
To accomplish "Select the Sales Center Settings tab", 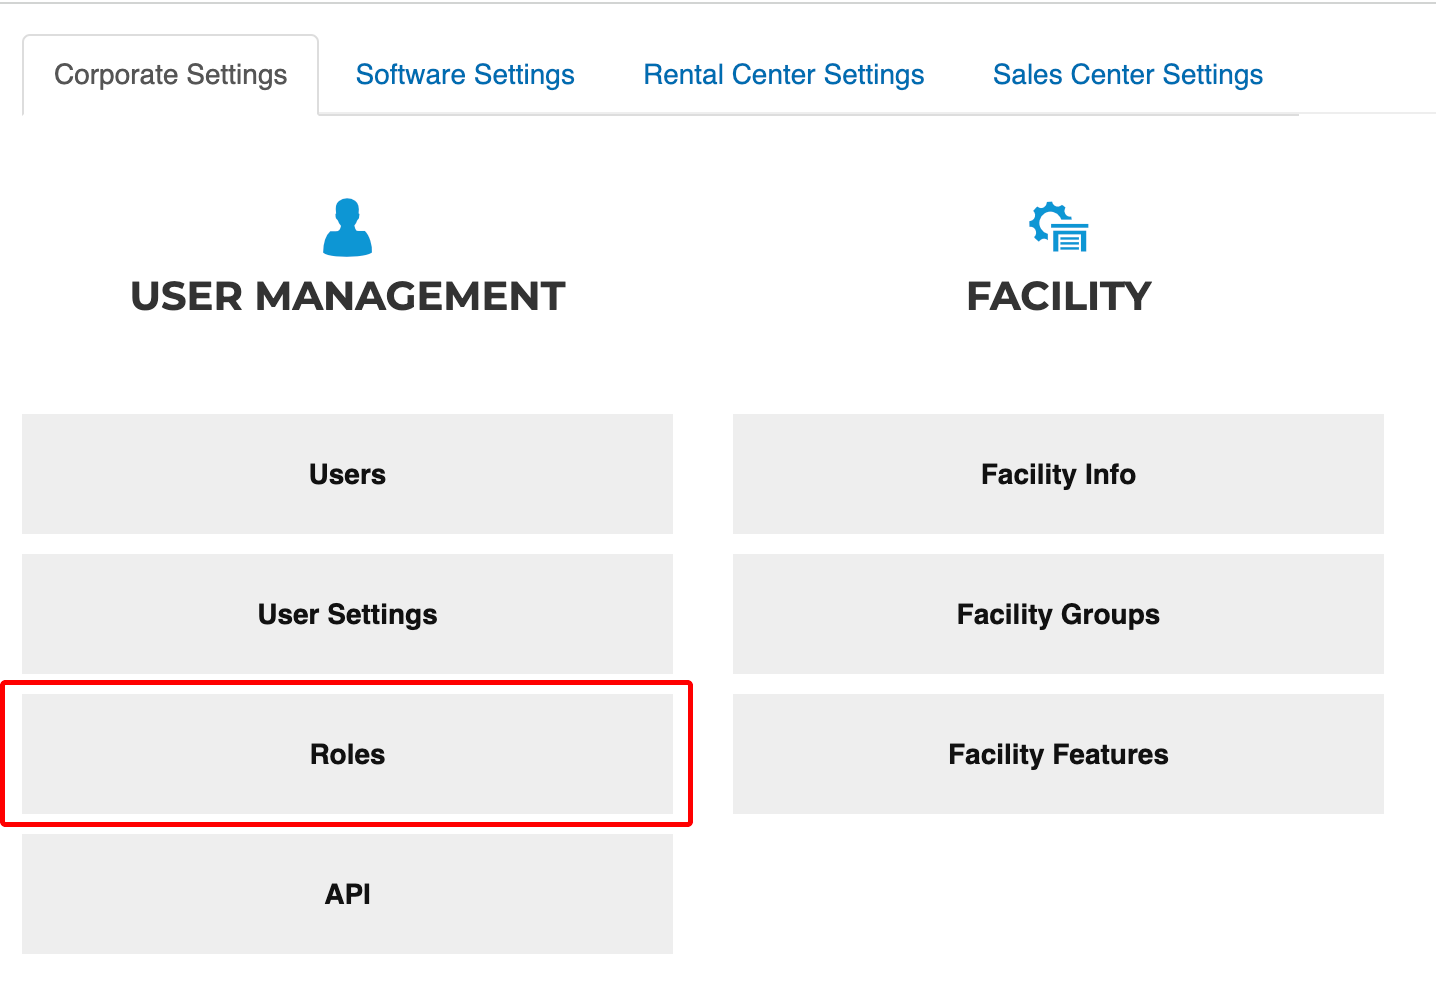I will [1128, 75].
